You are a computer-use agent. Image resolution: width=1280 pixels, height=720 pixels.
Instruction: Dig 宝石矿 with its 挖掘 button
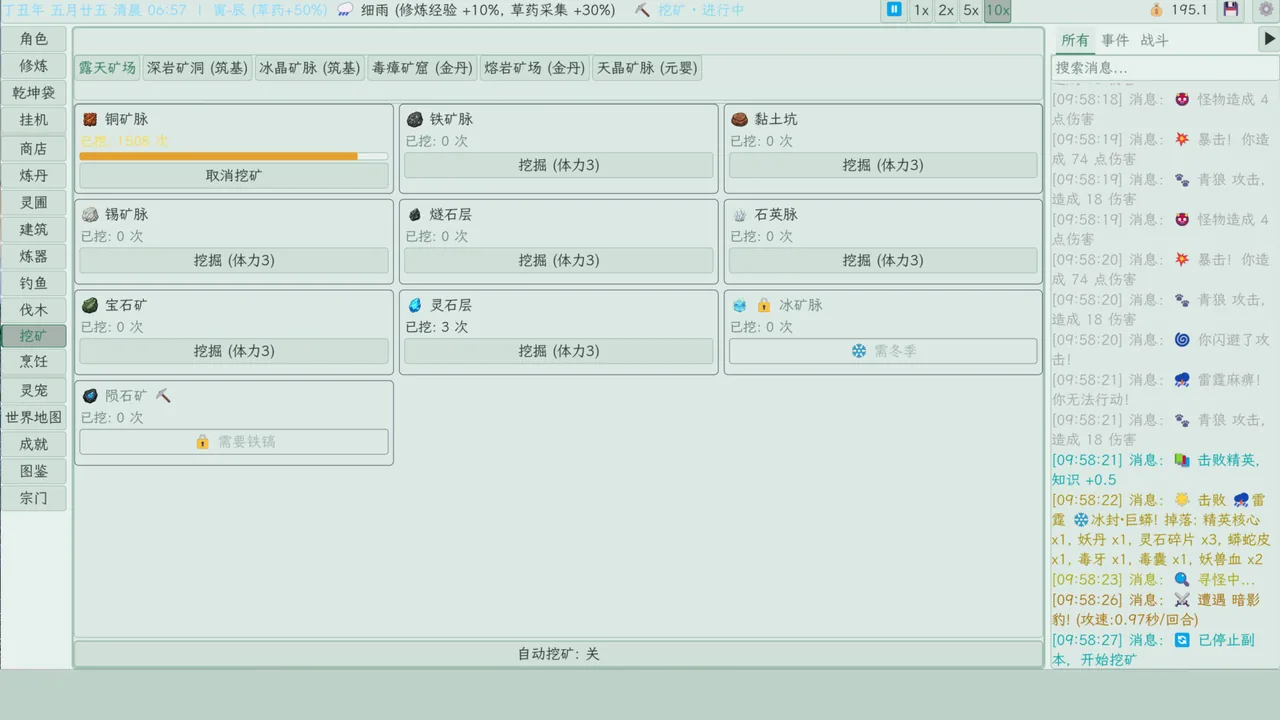(234, 351)
